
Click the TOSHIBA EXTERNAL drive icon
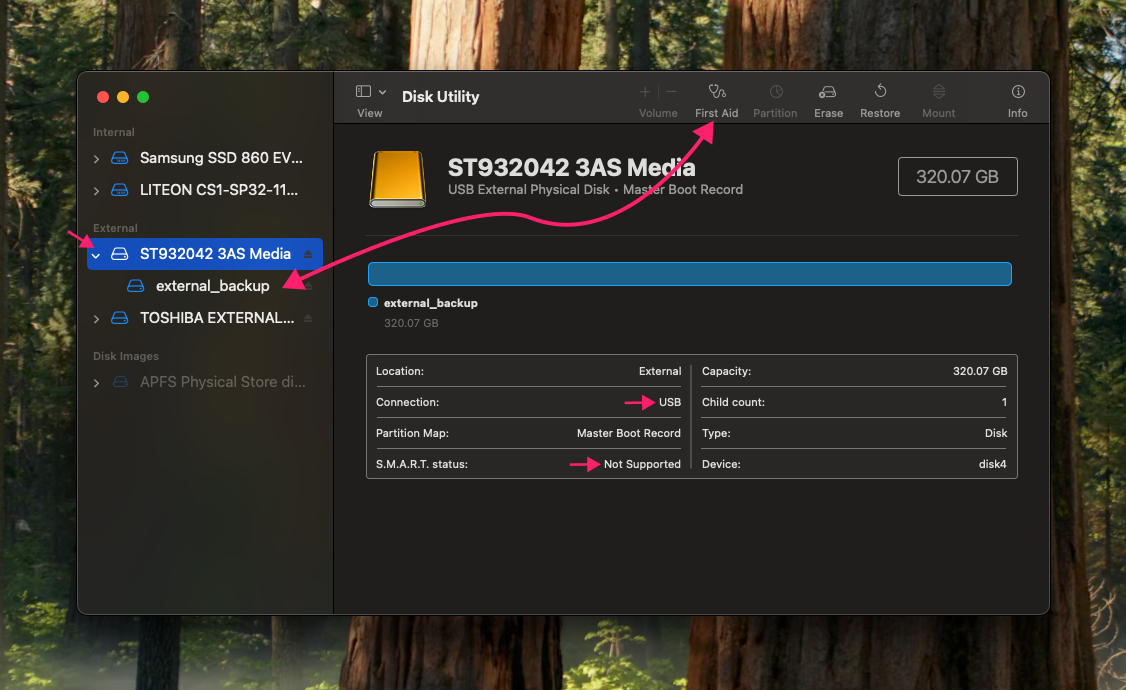click(x=120, y=318)
